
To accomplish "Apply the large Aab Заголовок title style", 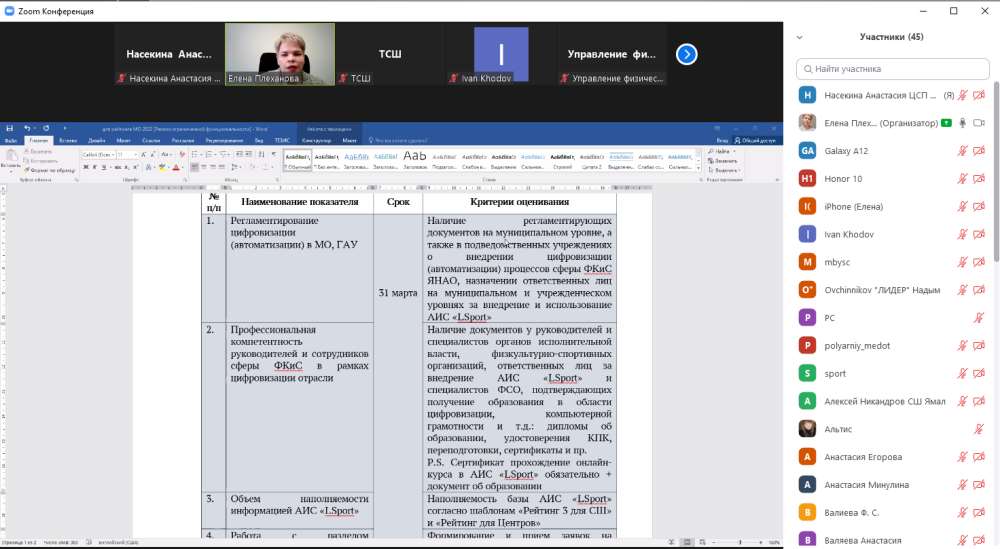I will pyautogui.click(x=415, y=160).
